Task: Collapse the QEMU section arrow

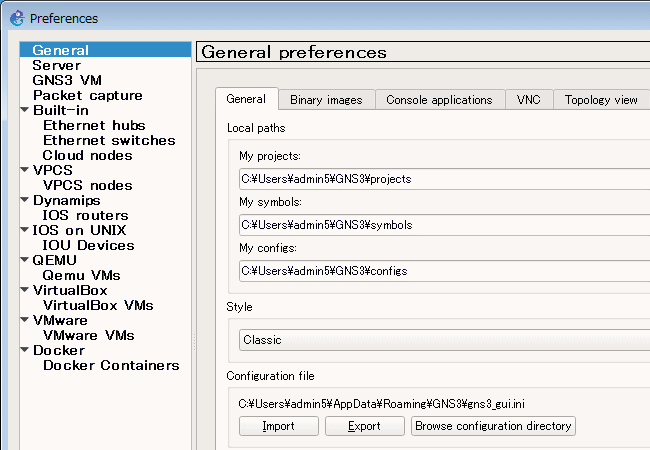Action: (25, 260)
